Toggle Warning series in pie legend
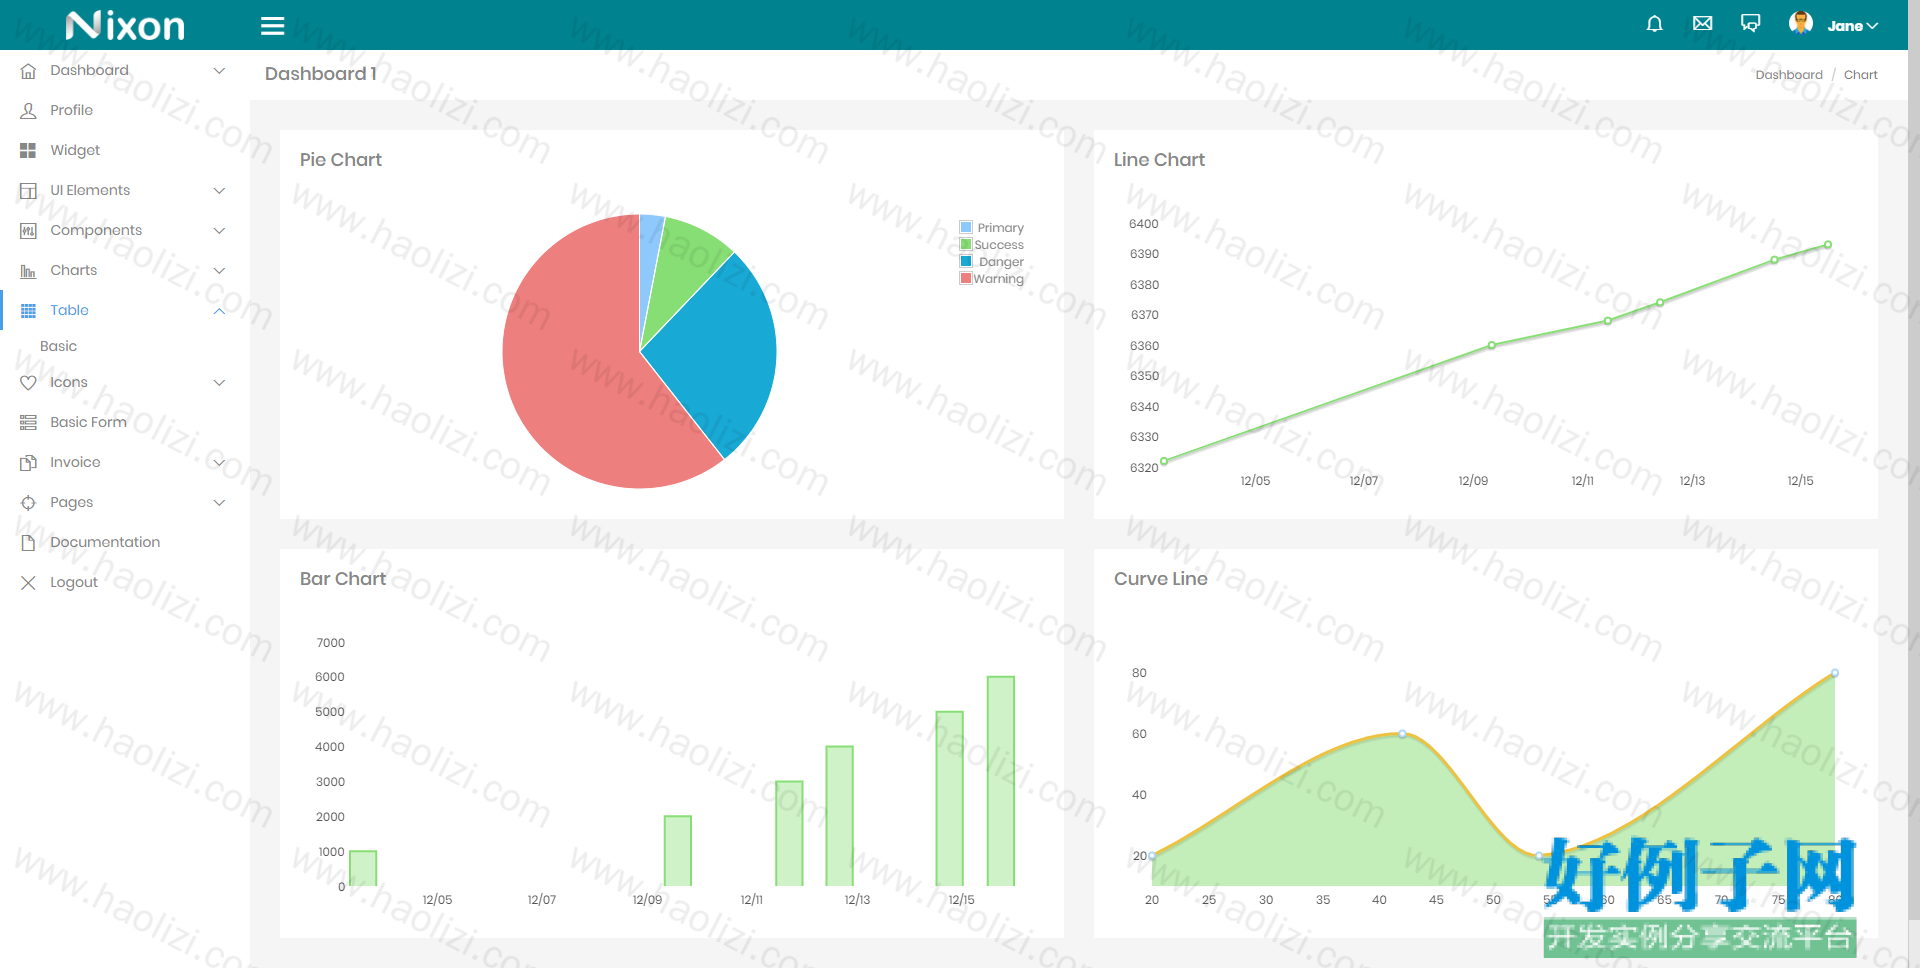Screen dimensions: 1920x968 992,278
